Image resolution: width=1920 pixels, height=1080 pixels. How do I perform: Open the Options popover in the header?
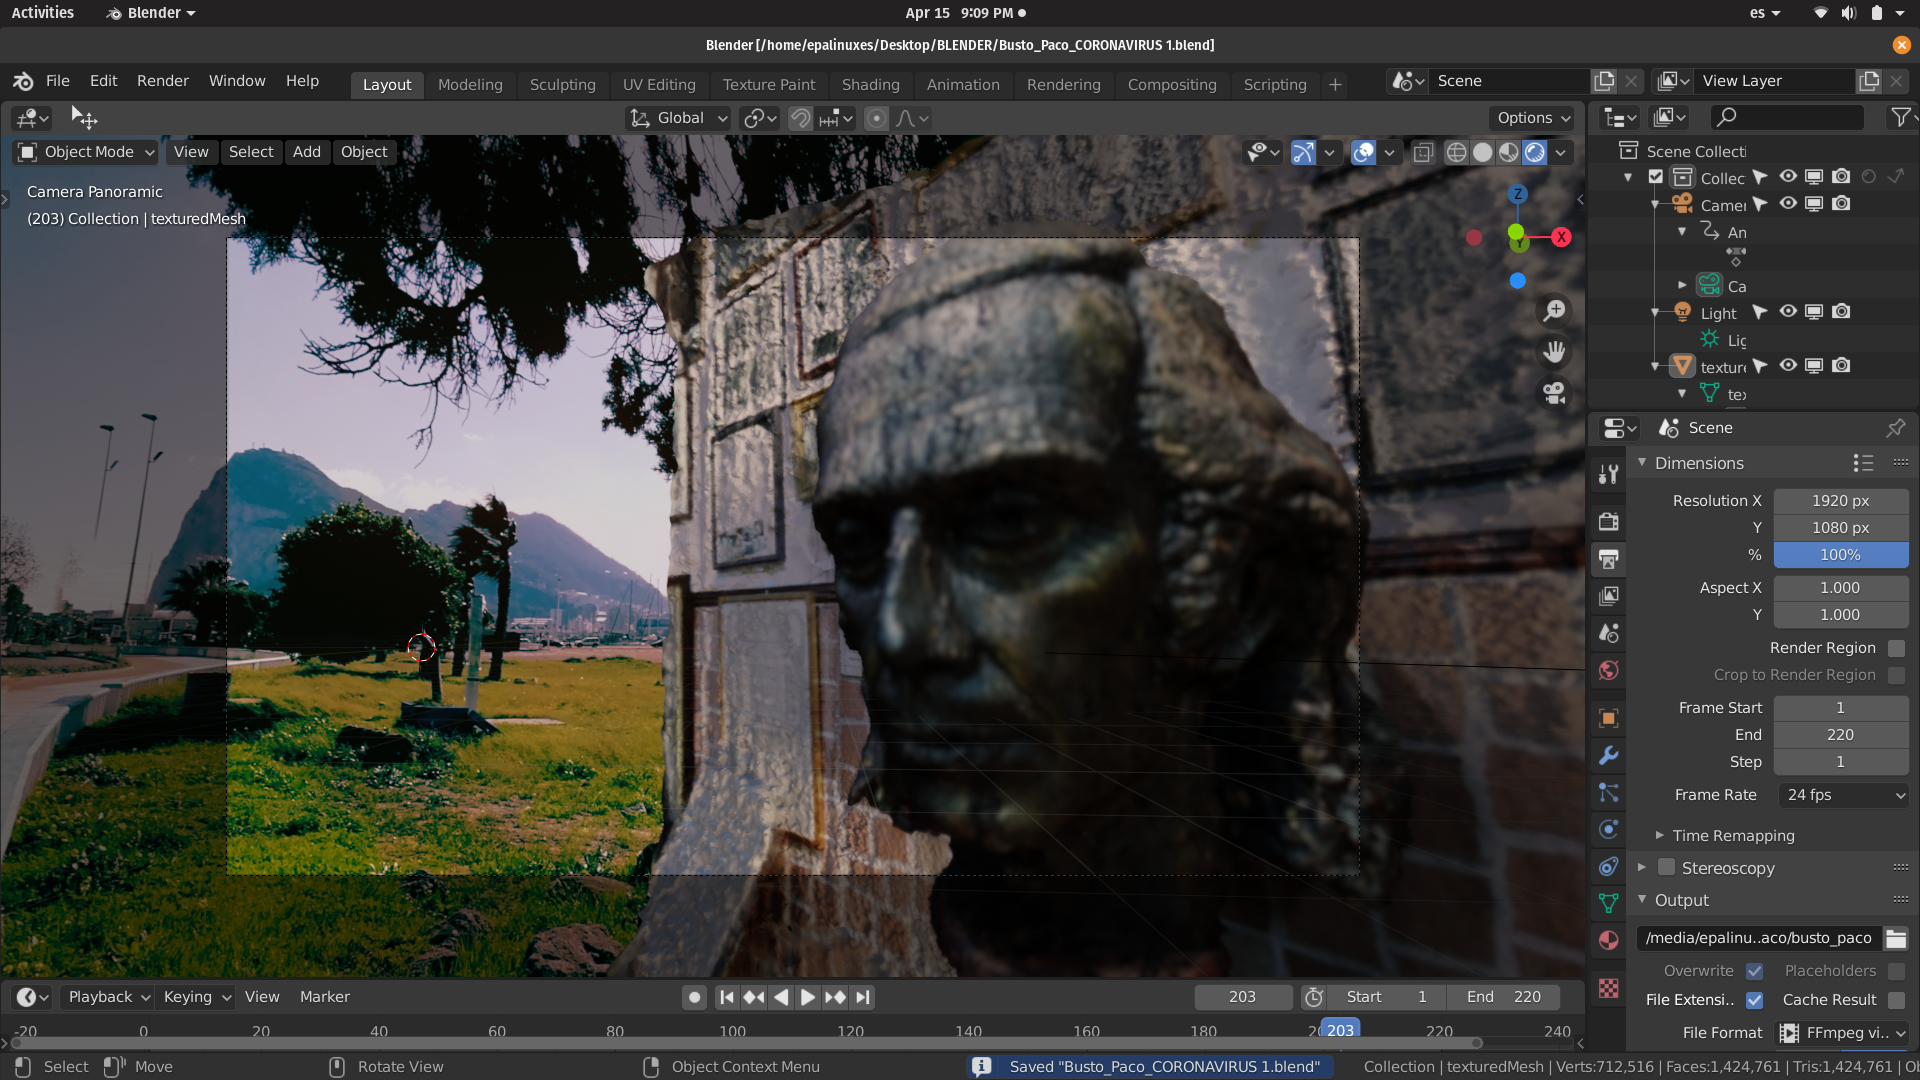click(x=1531, y=117)
